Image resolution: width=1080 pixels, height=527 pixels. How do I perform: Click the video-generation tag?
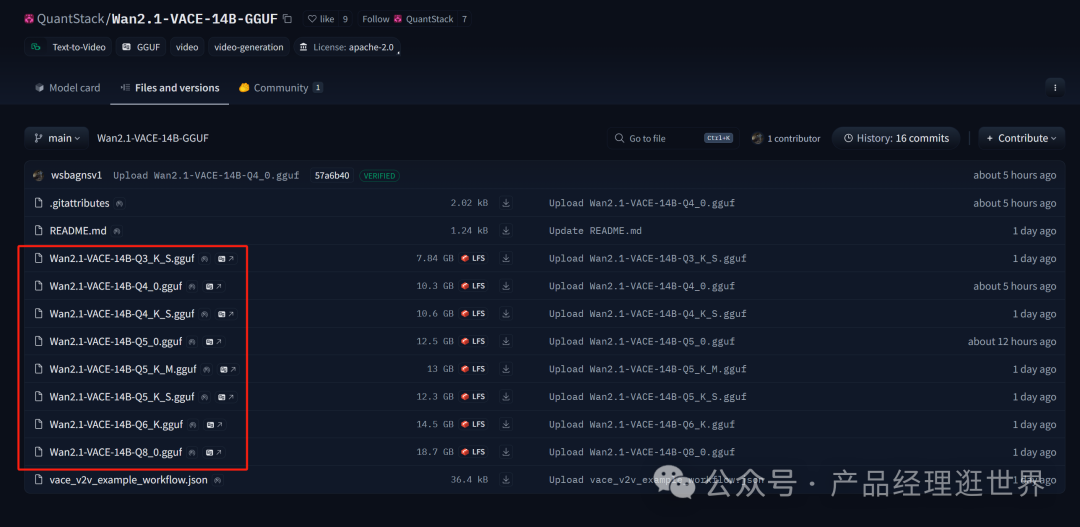[249, 47]
